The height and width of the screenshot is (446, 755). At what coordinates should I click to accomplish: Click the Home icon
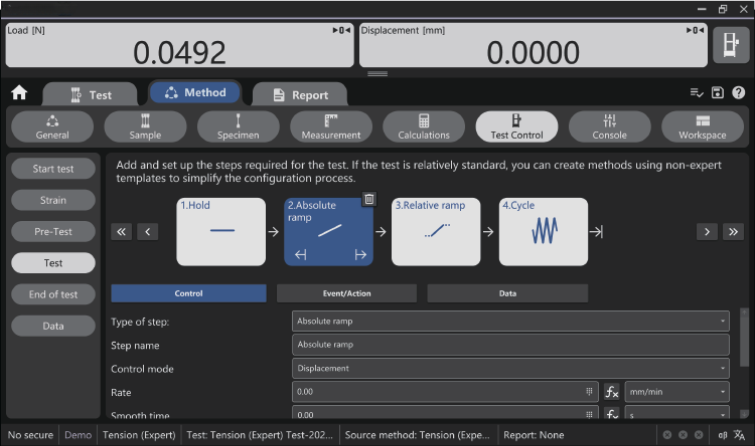coord(18,93)
